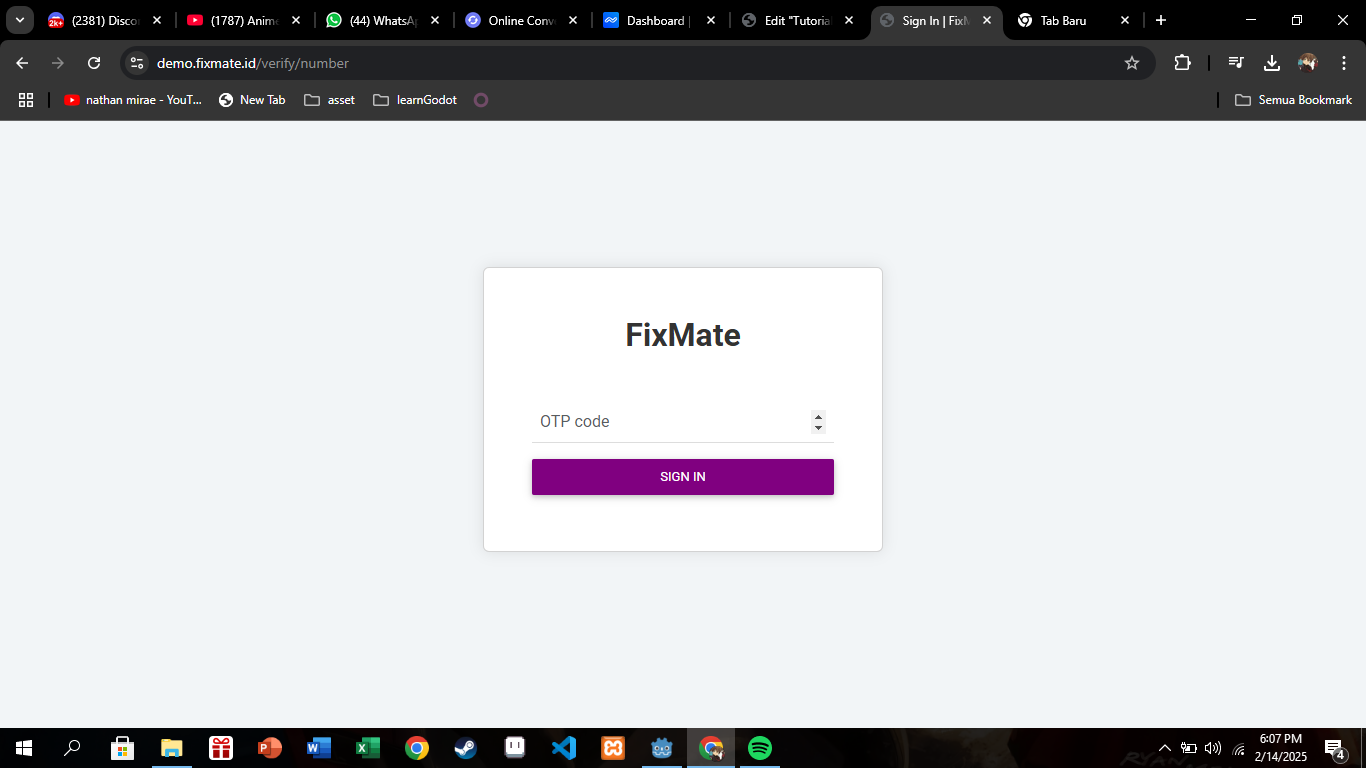
Task: Increase OTP value with up stepper arrow
Action: click(x=818, y=416)
